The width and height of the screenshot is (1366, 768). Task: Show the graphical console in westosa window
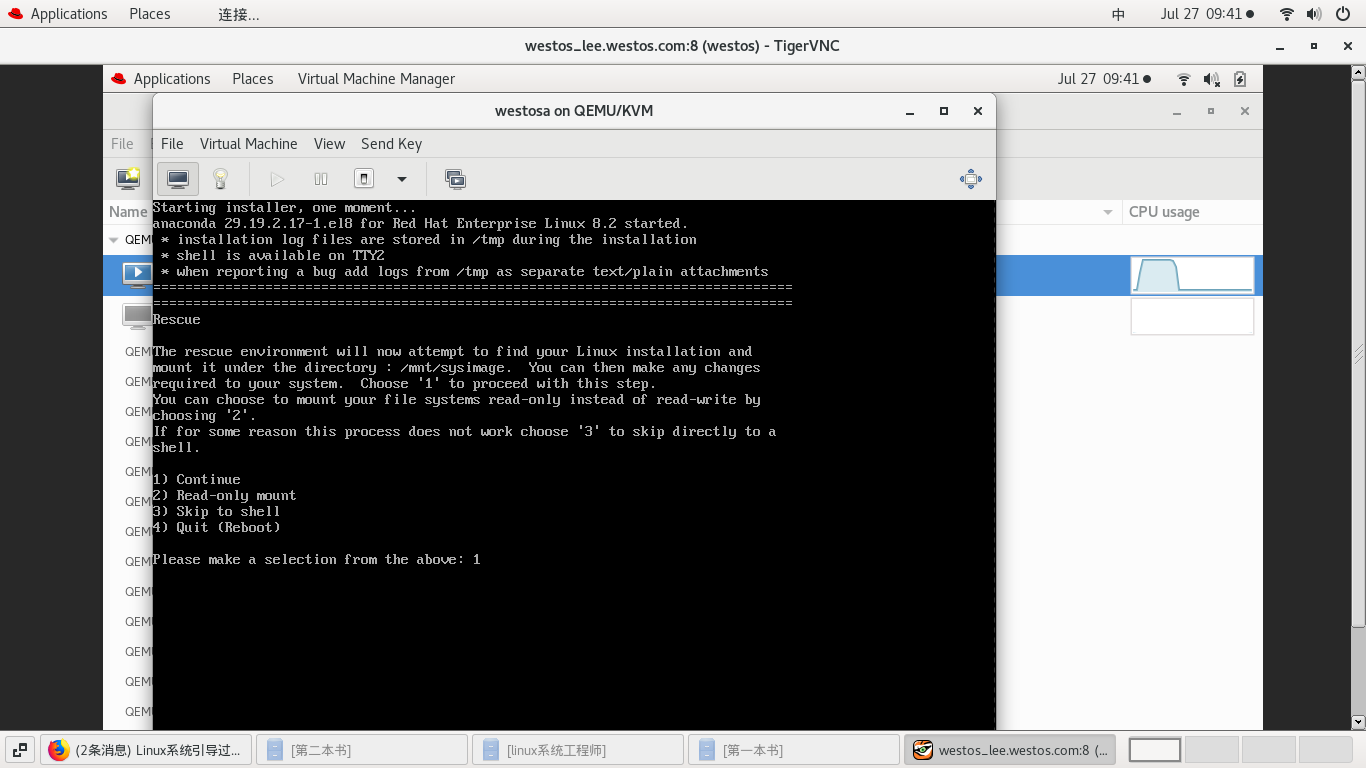pyautogui.click(x=178, y=179)
